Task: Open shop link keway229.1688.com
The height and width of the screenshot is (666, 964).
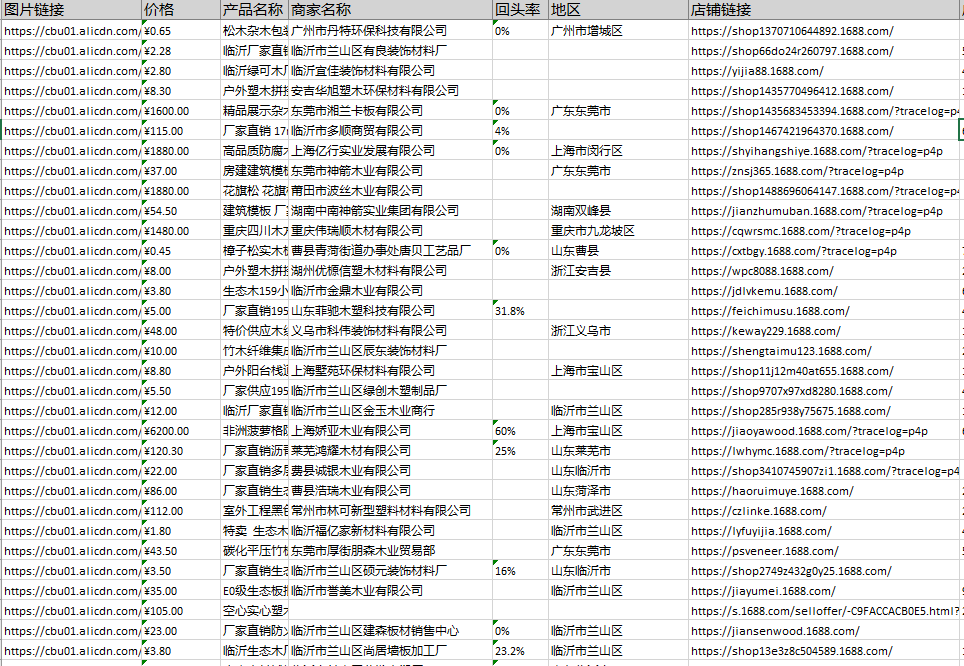Action: [766, 331]
